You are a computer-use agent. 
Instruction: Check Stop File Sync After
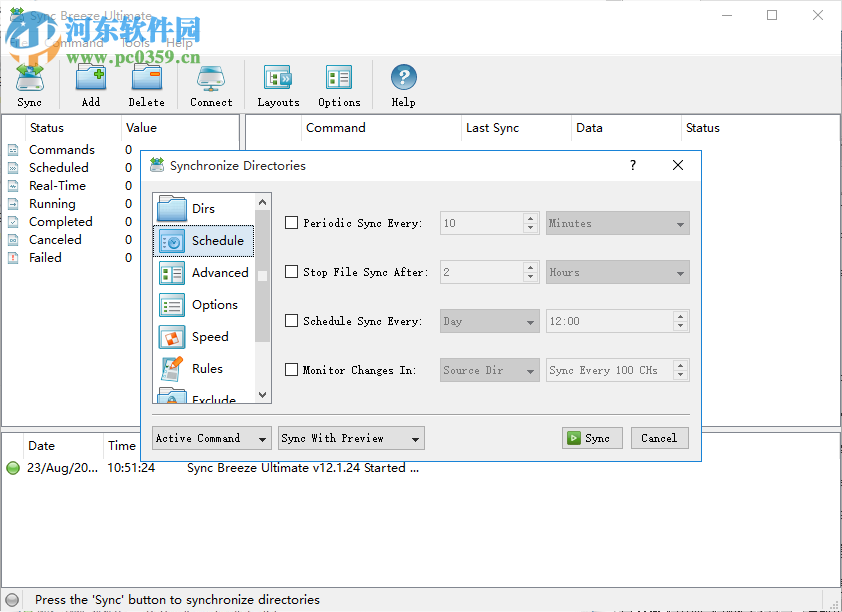pos(291,272)
